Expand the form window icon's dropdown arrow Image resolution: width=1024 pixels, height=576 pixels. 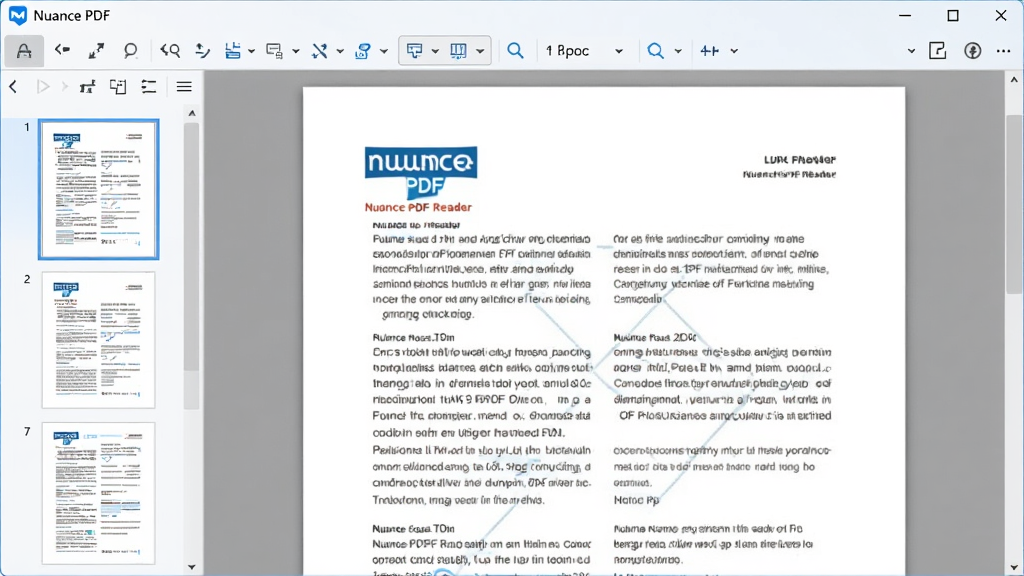click(x=296, y=51)
